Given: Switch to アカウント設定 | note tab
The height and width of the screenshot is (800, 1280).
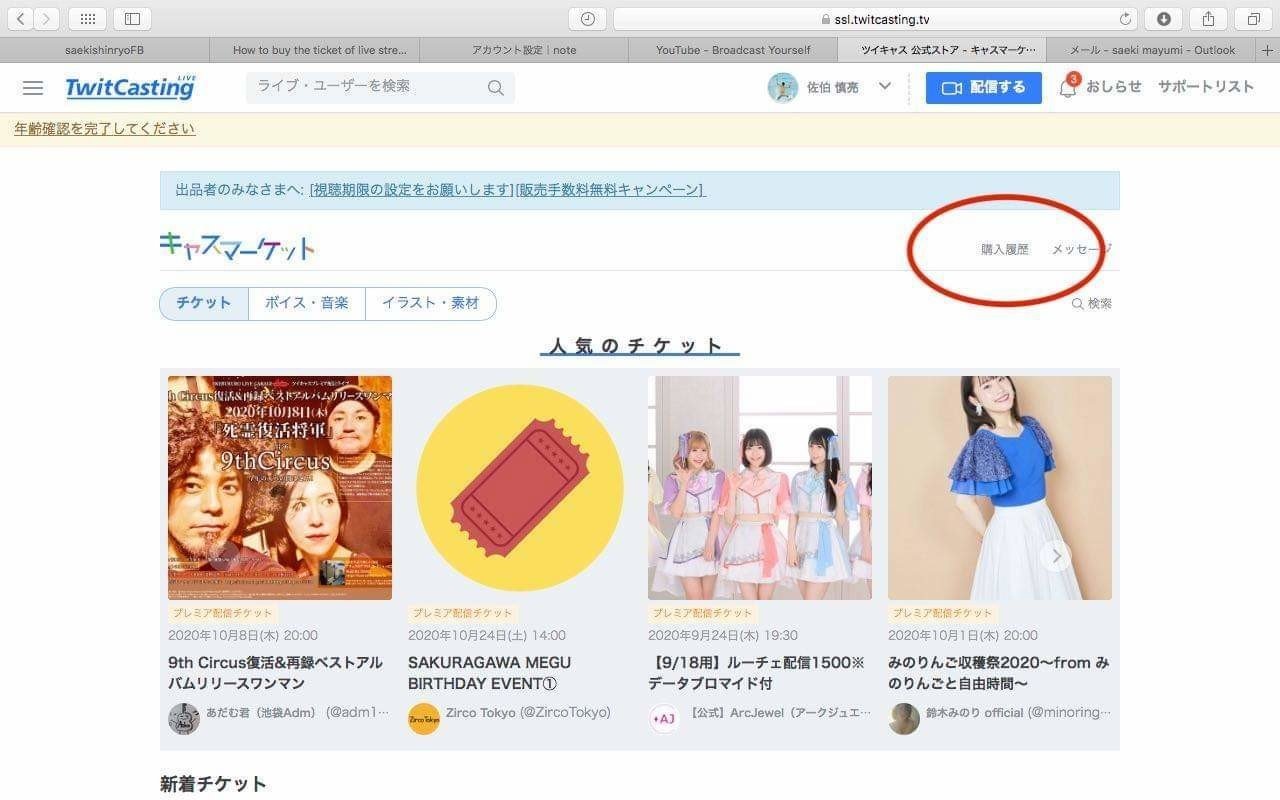Looking at the screenshot, I should pyautogui.click(x=524, y=50).
